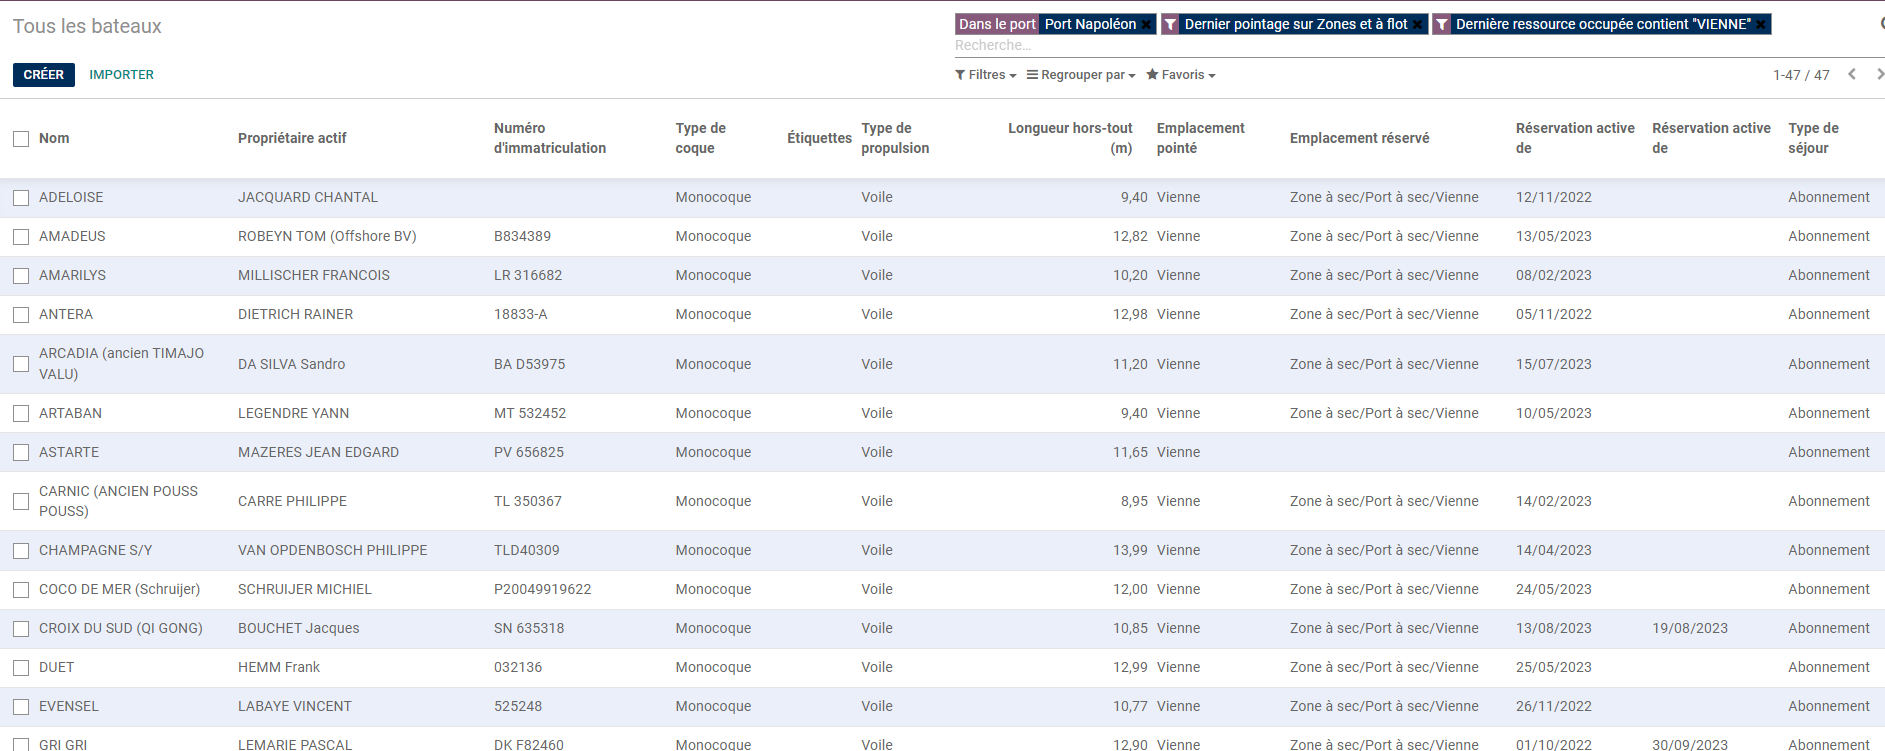Check the ASTARTE row checkbox
Viewport: 1885px width, 751px height.
tap(21, 453)
